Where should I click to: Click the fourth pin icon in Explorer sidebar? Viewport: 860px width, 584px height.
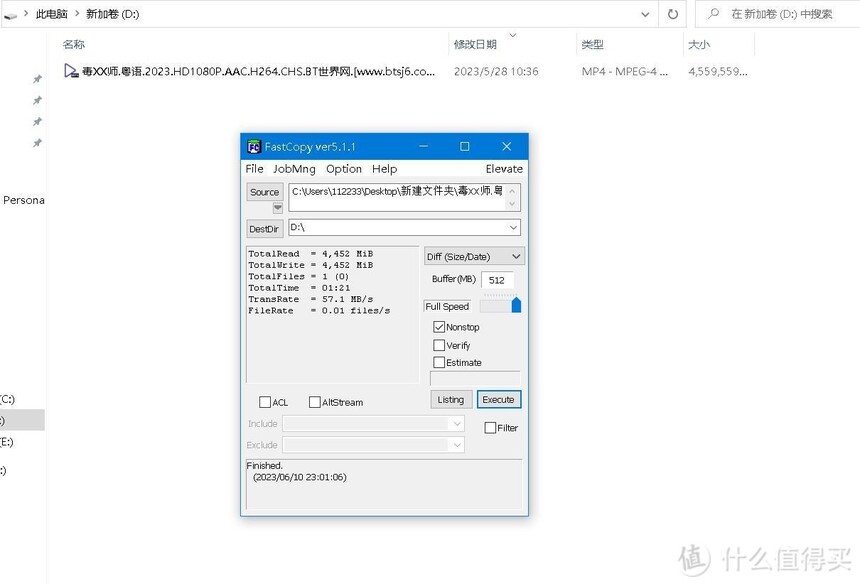37,143
